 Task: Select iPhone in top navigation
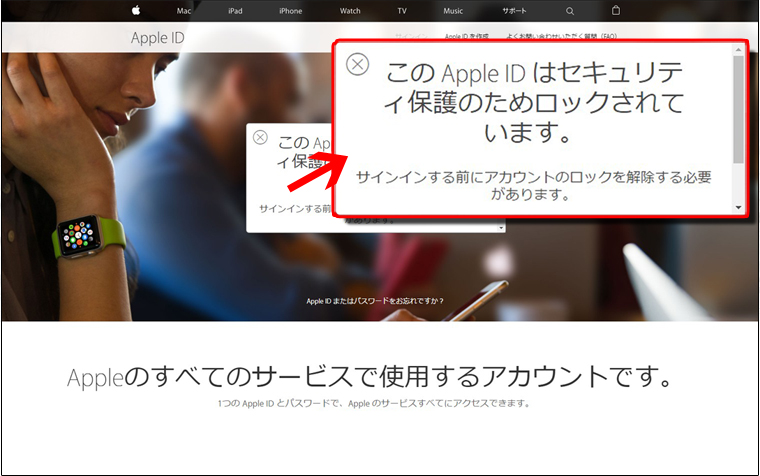point(290,11)
